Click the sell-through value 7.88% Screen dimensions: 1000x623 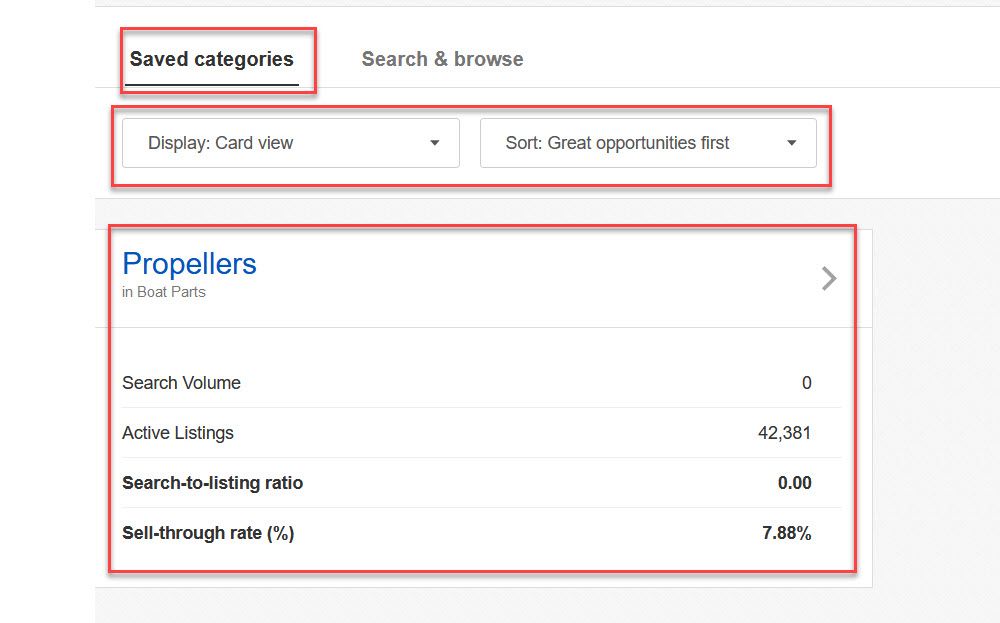tap(786, 533)
